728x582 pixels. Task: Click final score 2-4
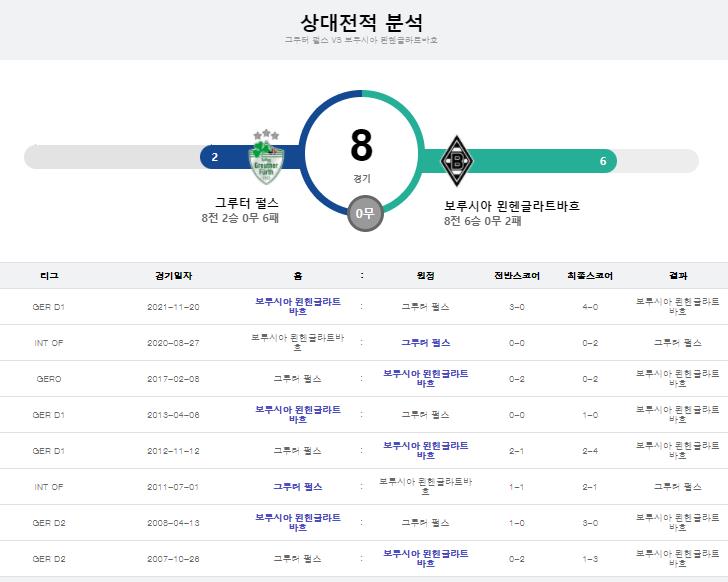pyautogui.click(x=590, y=451)
